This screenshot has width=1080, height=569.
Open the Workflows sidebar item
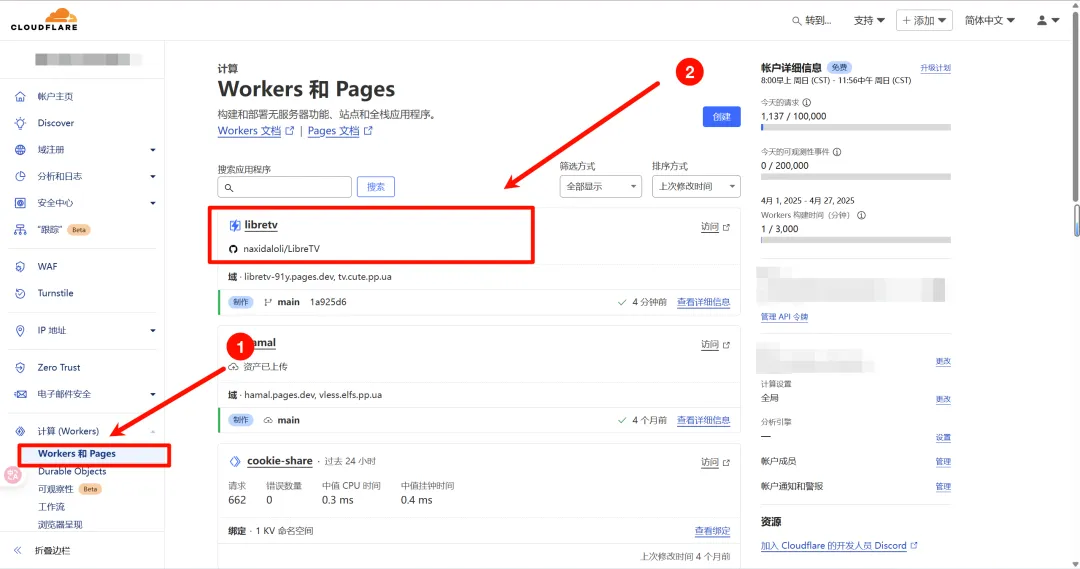(52, 507)
